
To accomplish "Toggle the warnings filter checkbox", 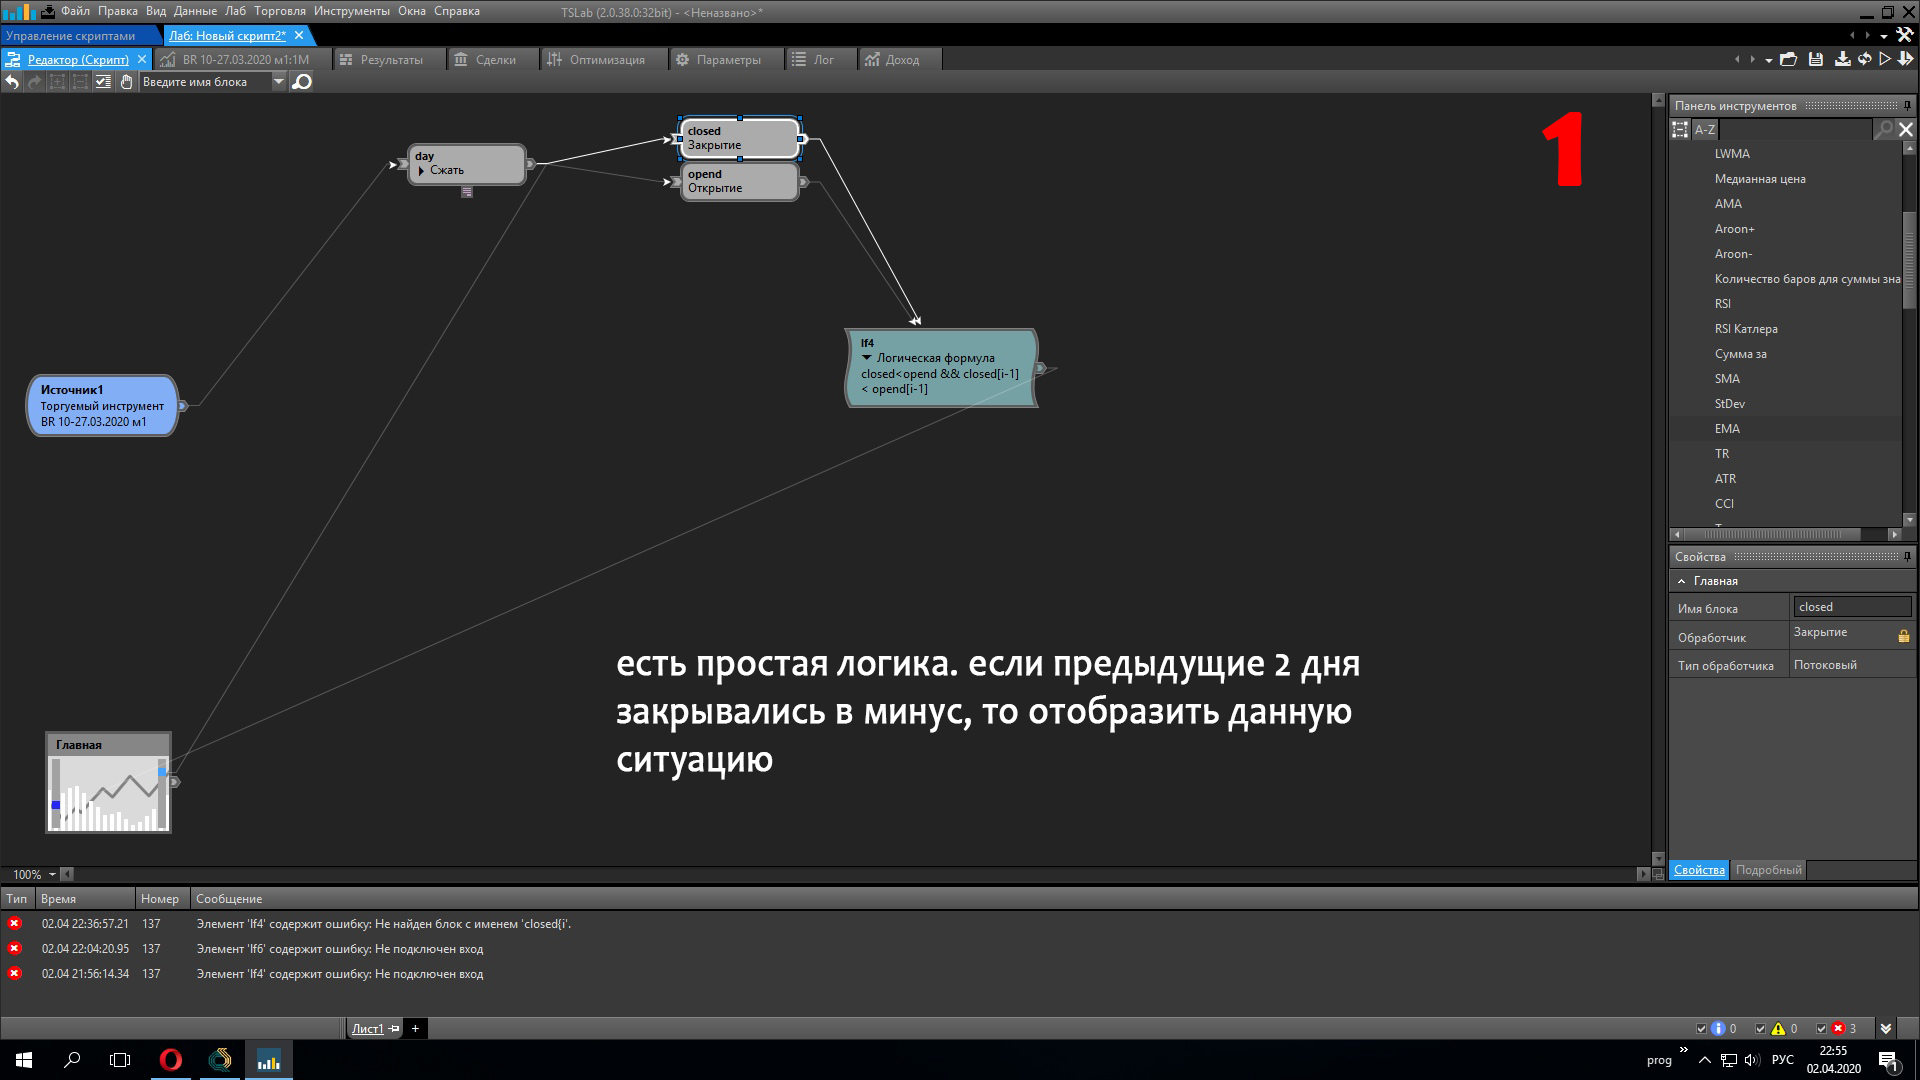I will (1761, 1028).
